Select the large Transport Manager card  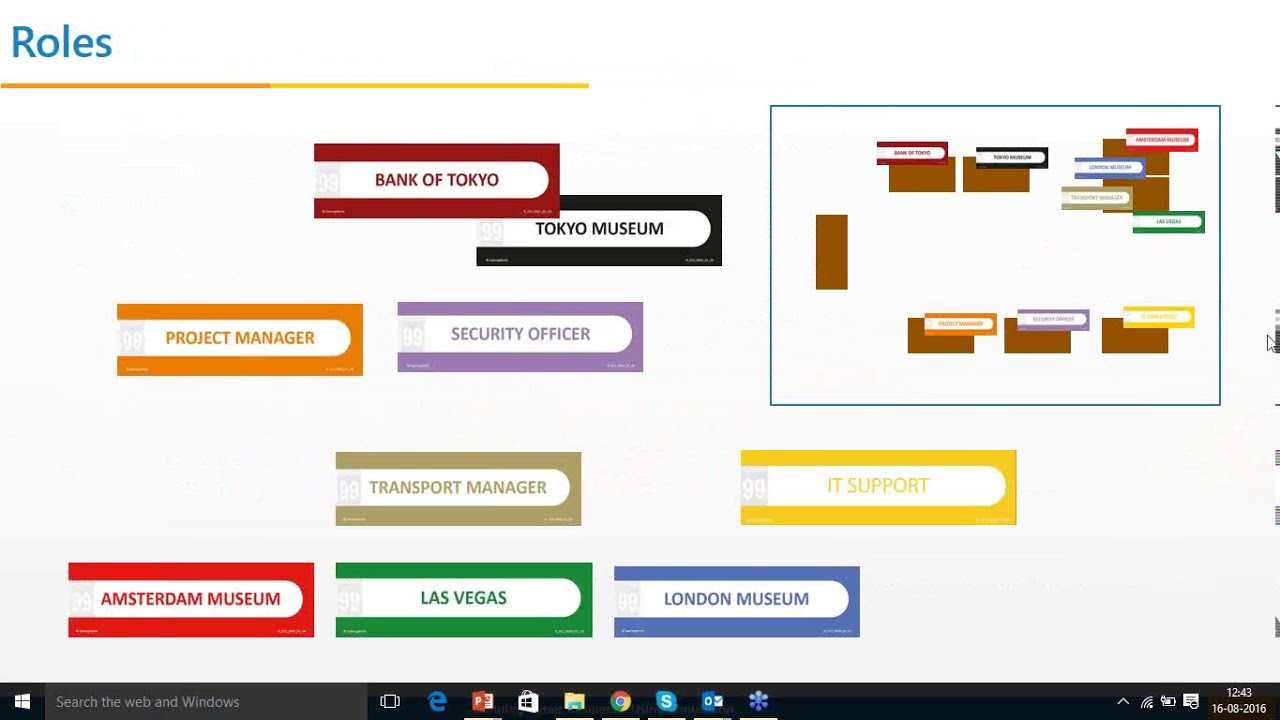[458, 489]
